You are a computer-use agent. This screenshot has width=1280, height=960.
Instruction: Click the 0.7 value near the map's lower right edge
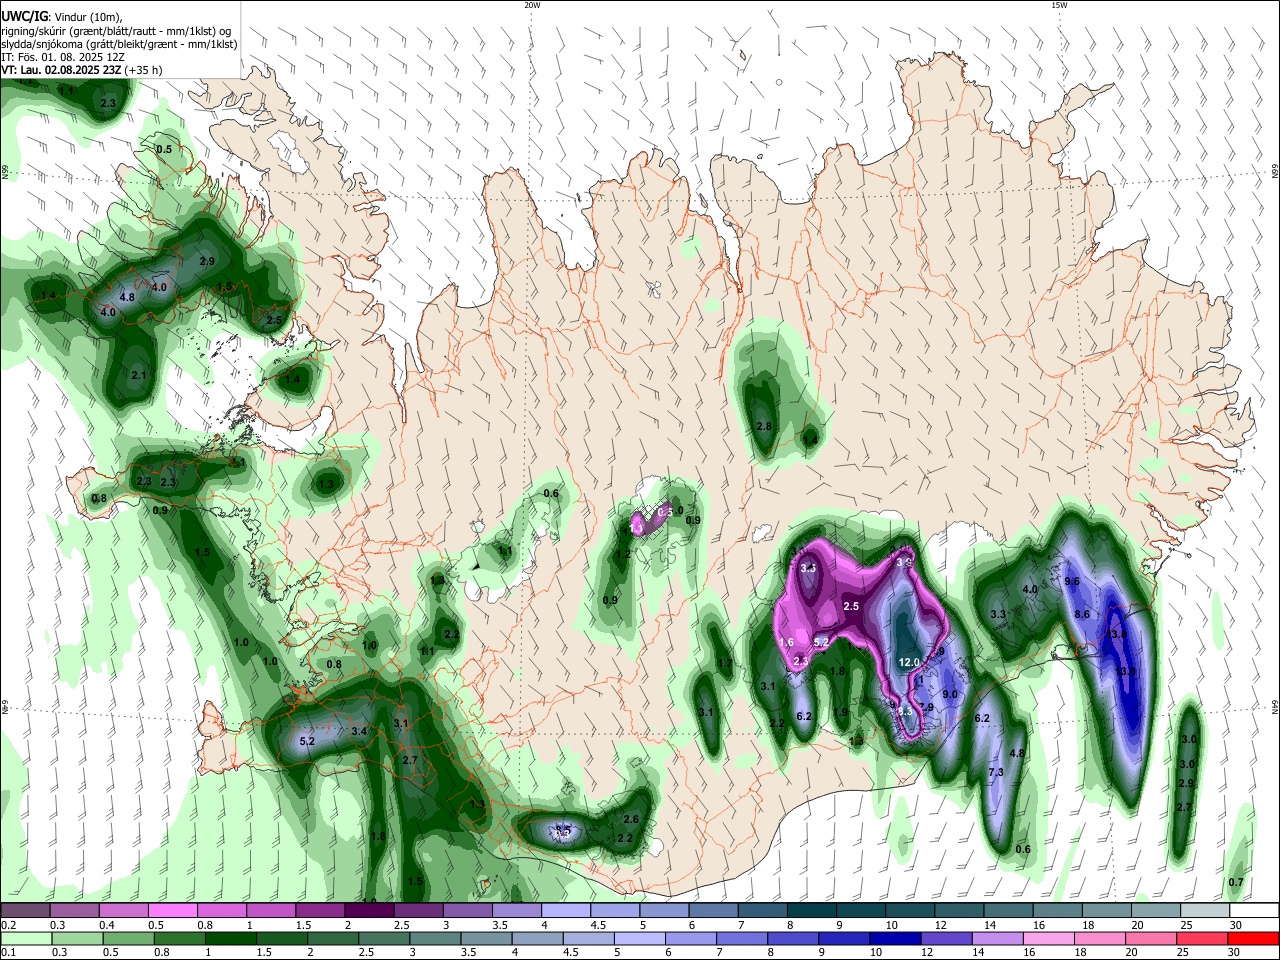tap(1236, 882)
